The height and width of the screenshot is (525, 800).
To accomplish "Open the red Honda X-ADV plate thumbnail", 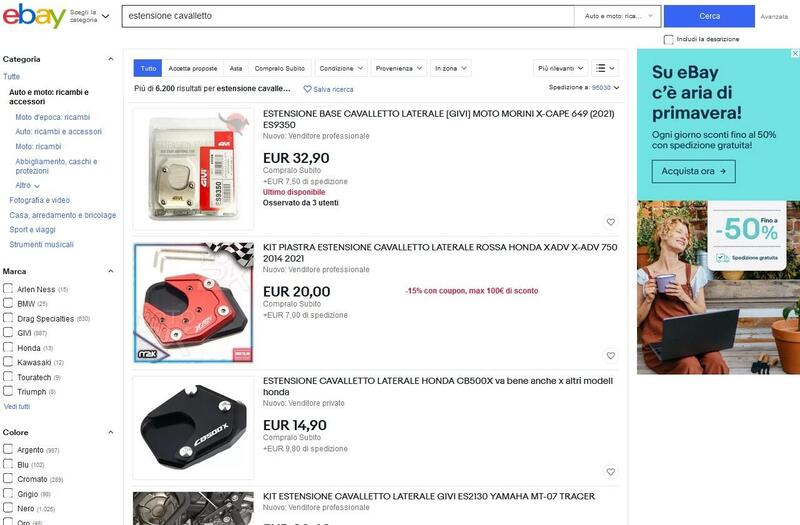I will (x=193, y=303).
